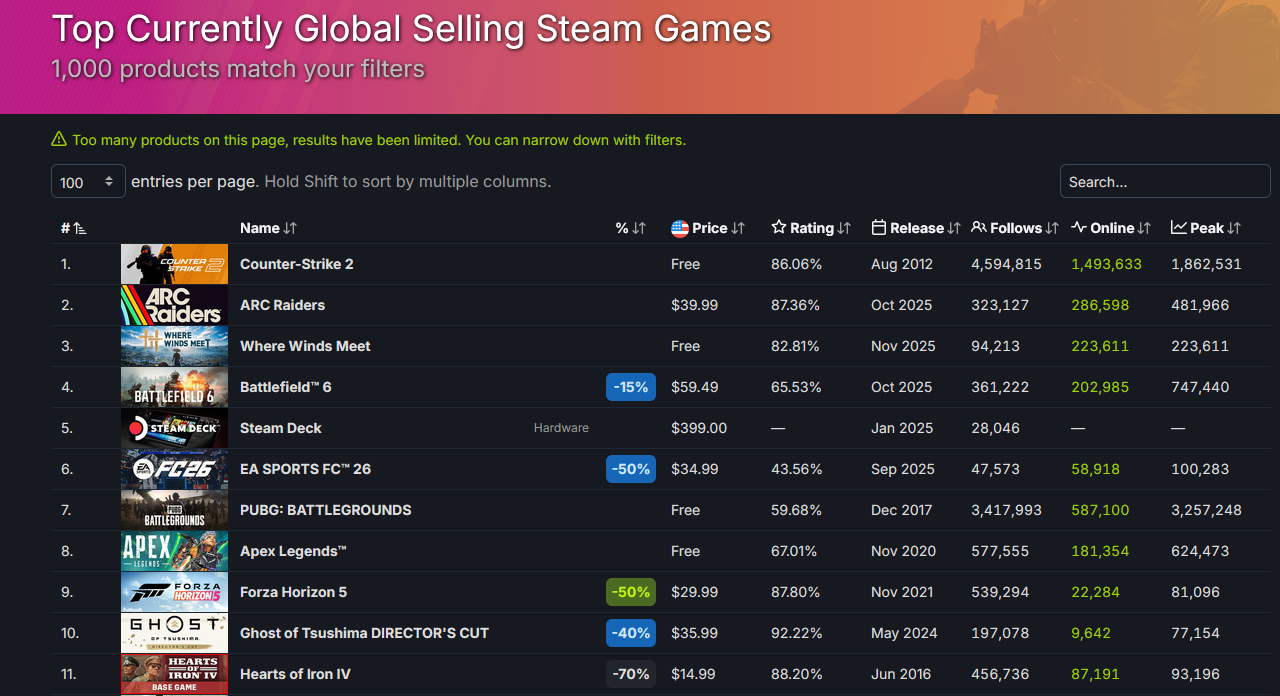
Task: Open Ghost of Tsushima DIRECTOR'S CUT link
Action: pyautogui.click(x=364, y=633)
